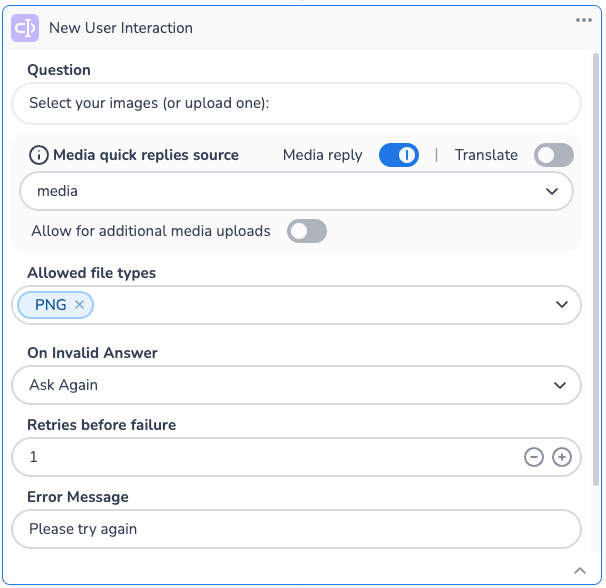Click the Translate label
This screenshot has height=588, width=606.
coord(486,155)
